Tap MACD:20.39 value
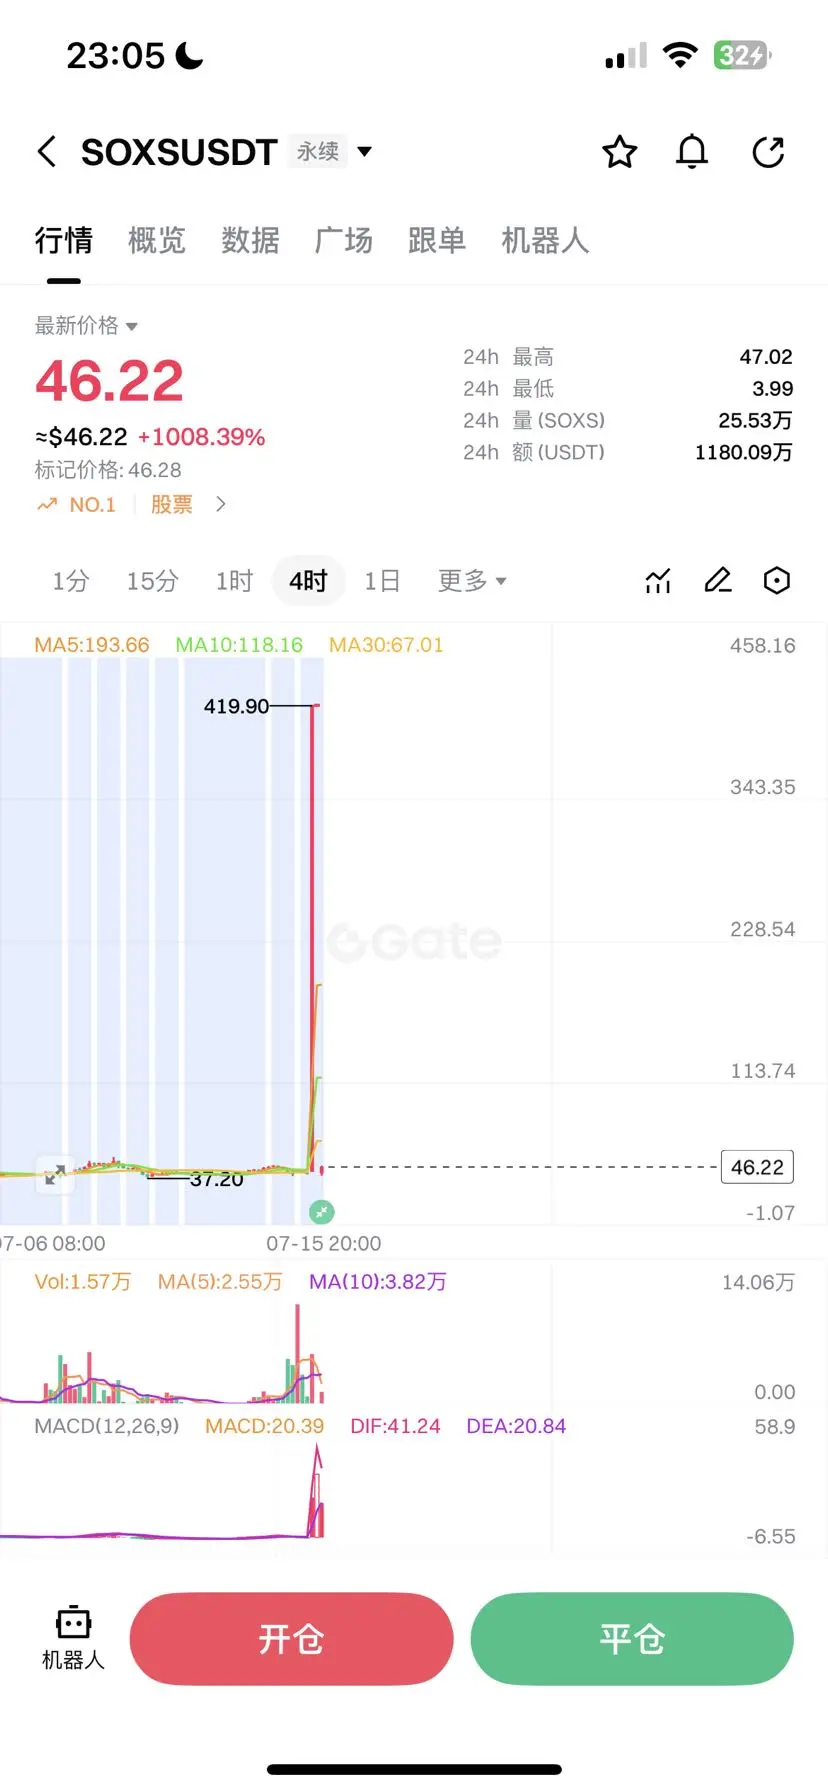Image resolution: width=828 pixels, height=1792 pixels. (x=264, y=1426)
